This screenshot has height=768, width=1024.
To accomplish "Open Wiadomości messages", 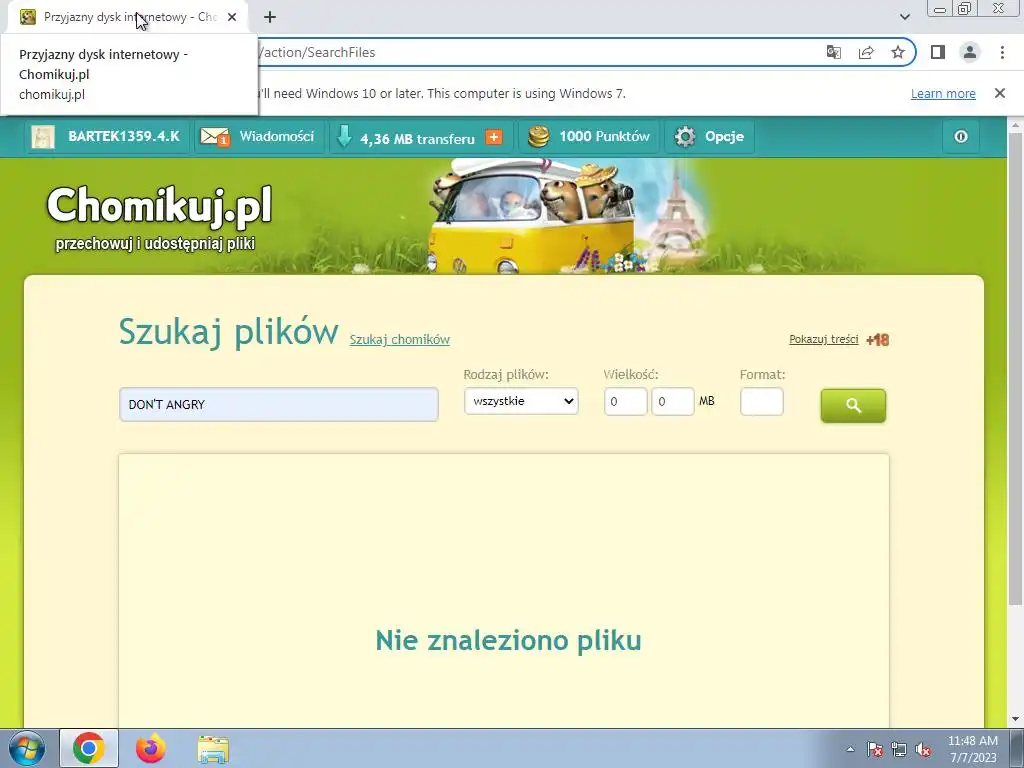I will click(277, 136).
